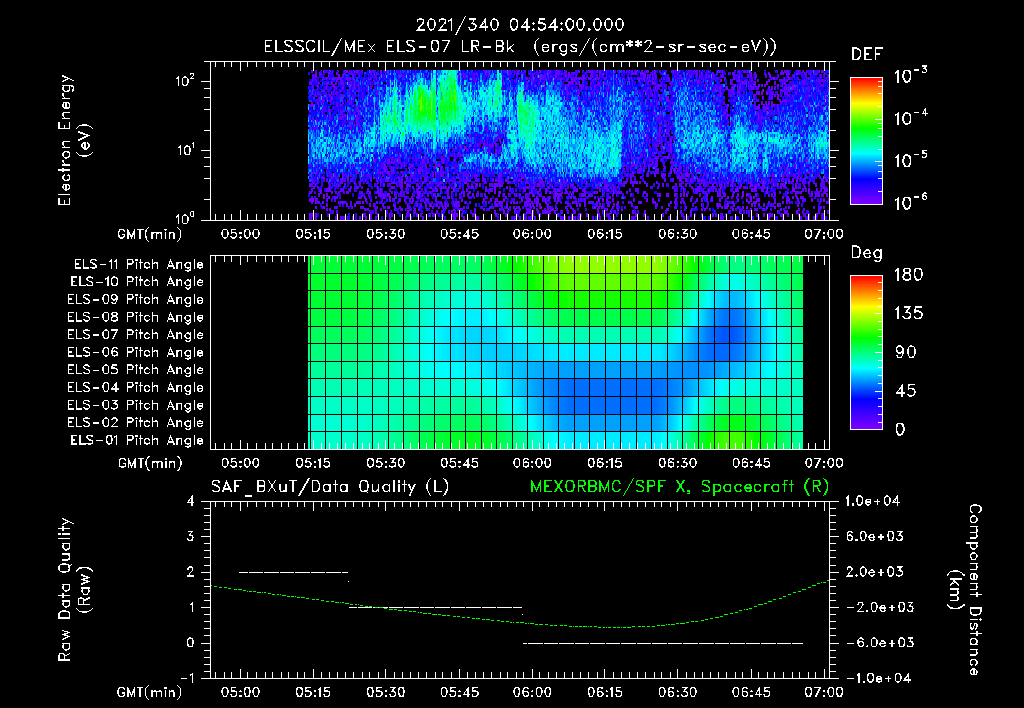The height and width of the screenshot is (708, 1024).
Task: Click the 45 label on Deg scale
Action: click(904, 391)
